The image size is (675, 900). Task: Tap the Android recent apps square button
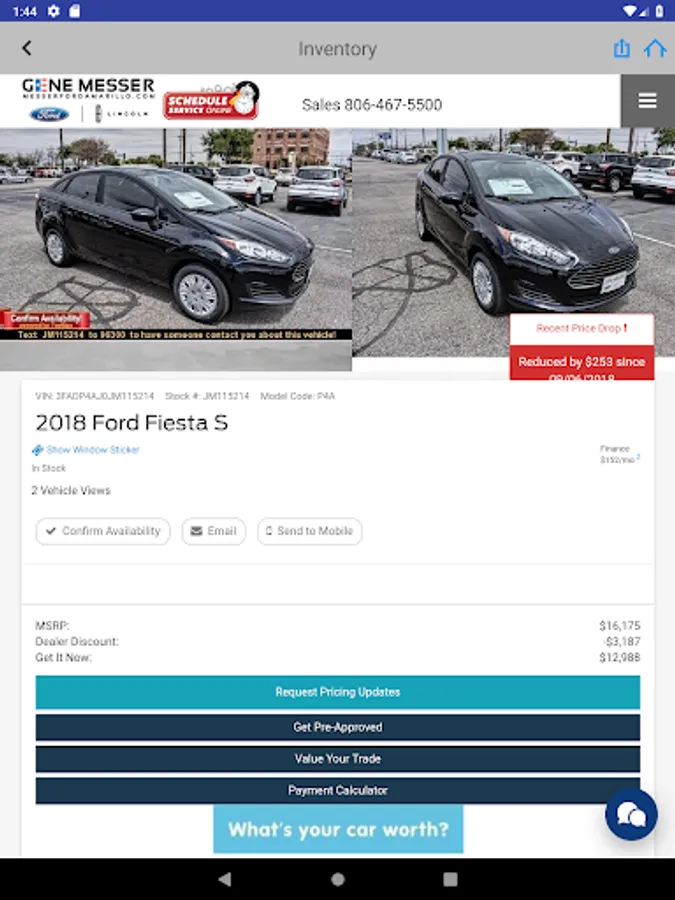pos(451,879)
